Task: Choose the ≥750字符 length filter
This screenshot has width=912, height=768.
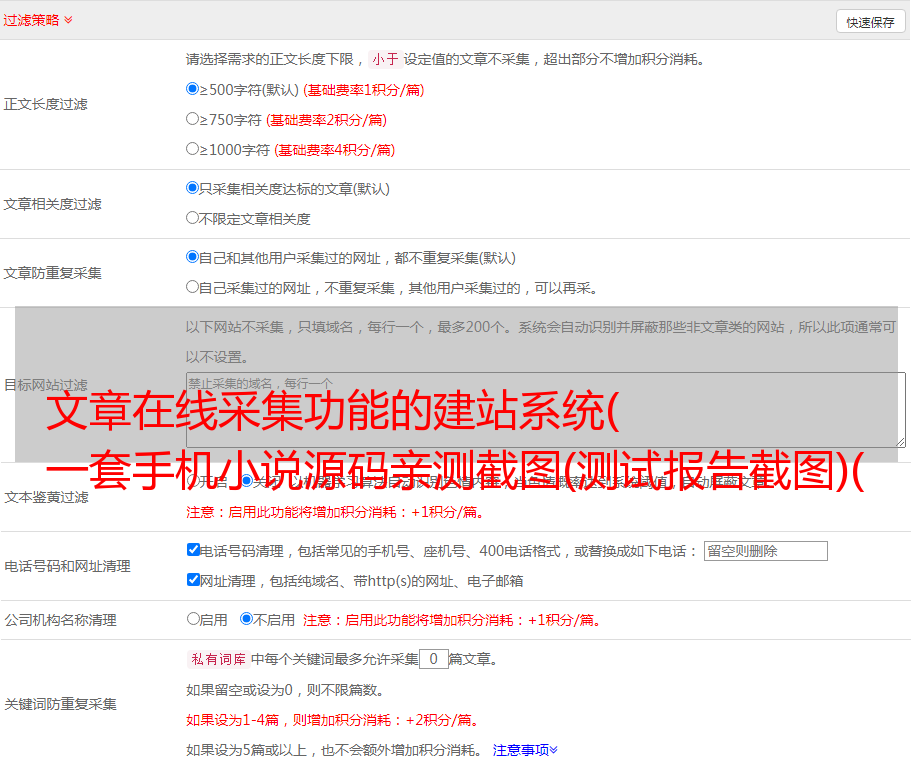Action: coord(193,119)
